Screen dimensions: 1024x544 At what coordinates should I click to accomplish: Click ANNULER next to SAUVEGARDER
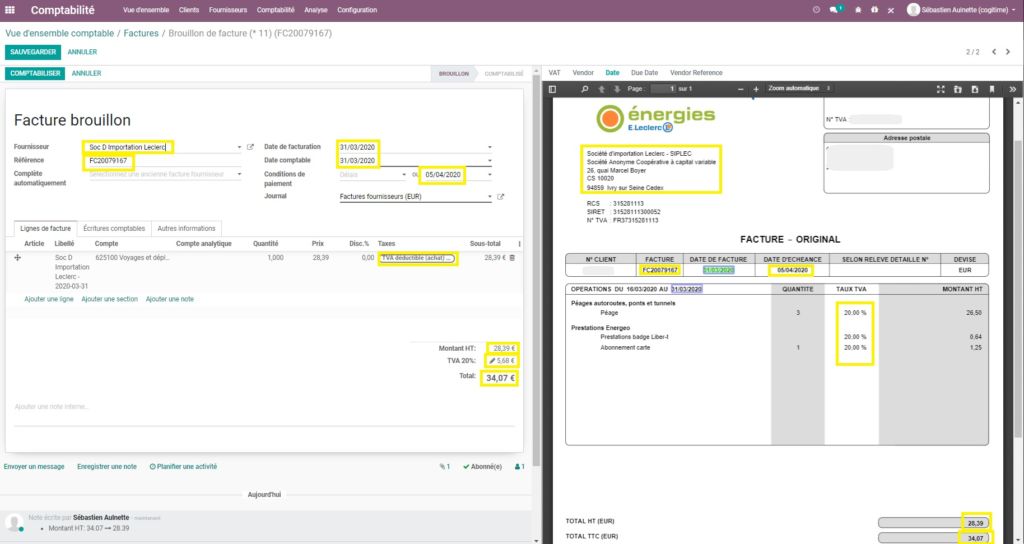pos(82,52)
